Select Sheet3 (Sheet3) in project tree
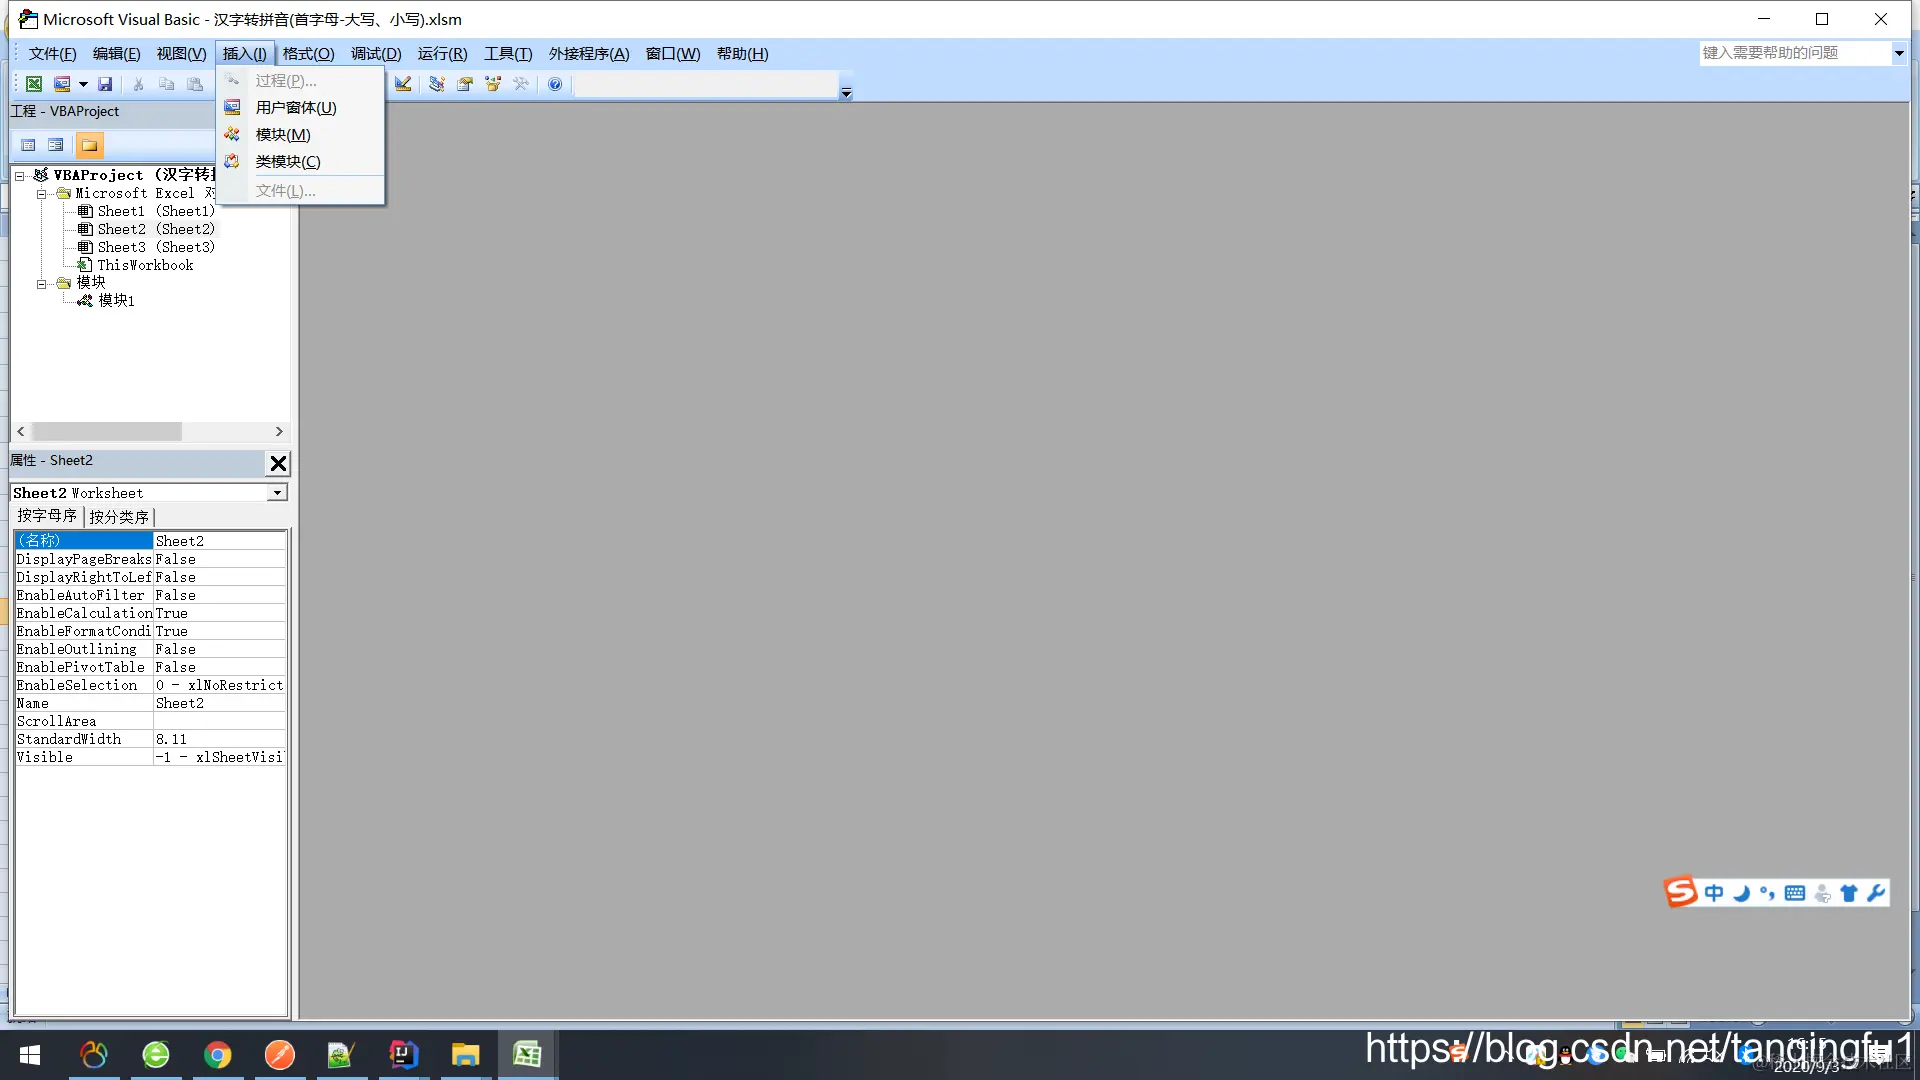Image resolution: width=1920 pixels, height=1080 pixels. (x=156, y=247)
